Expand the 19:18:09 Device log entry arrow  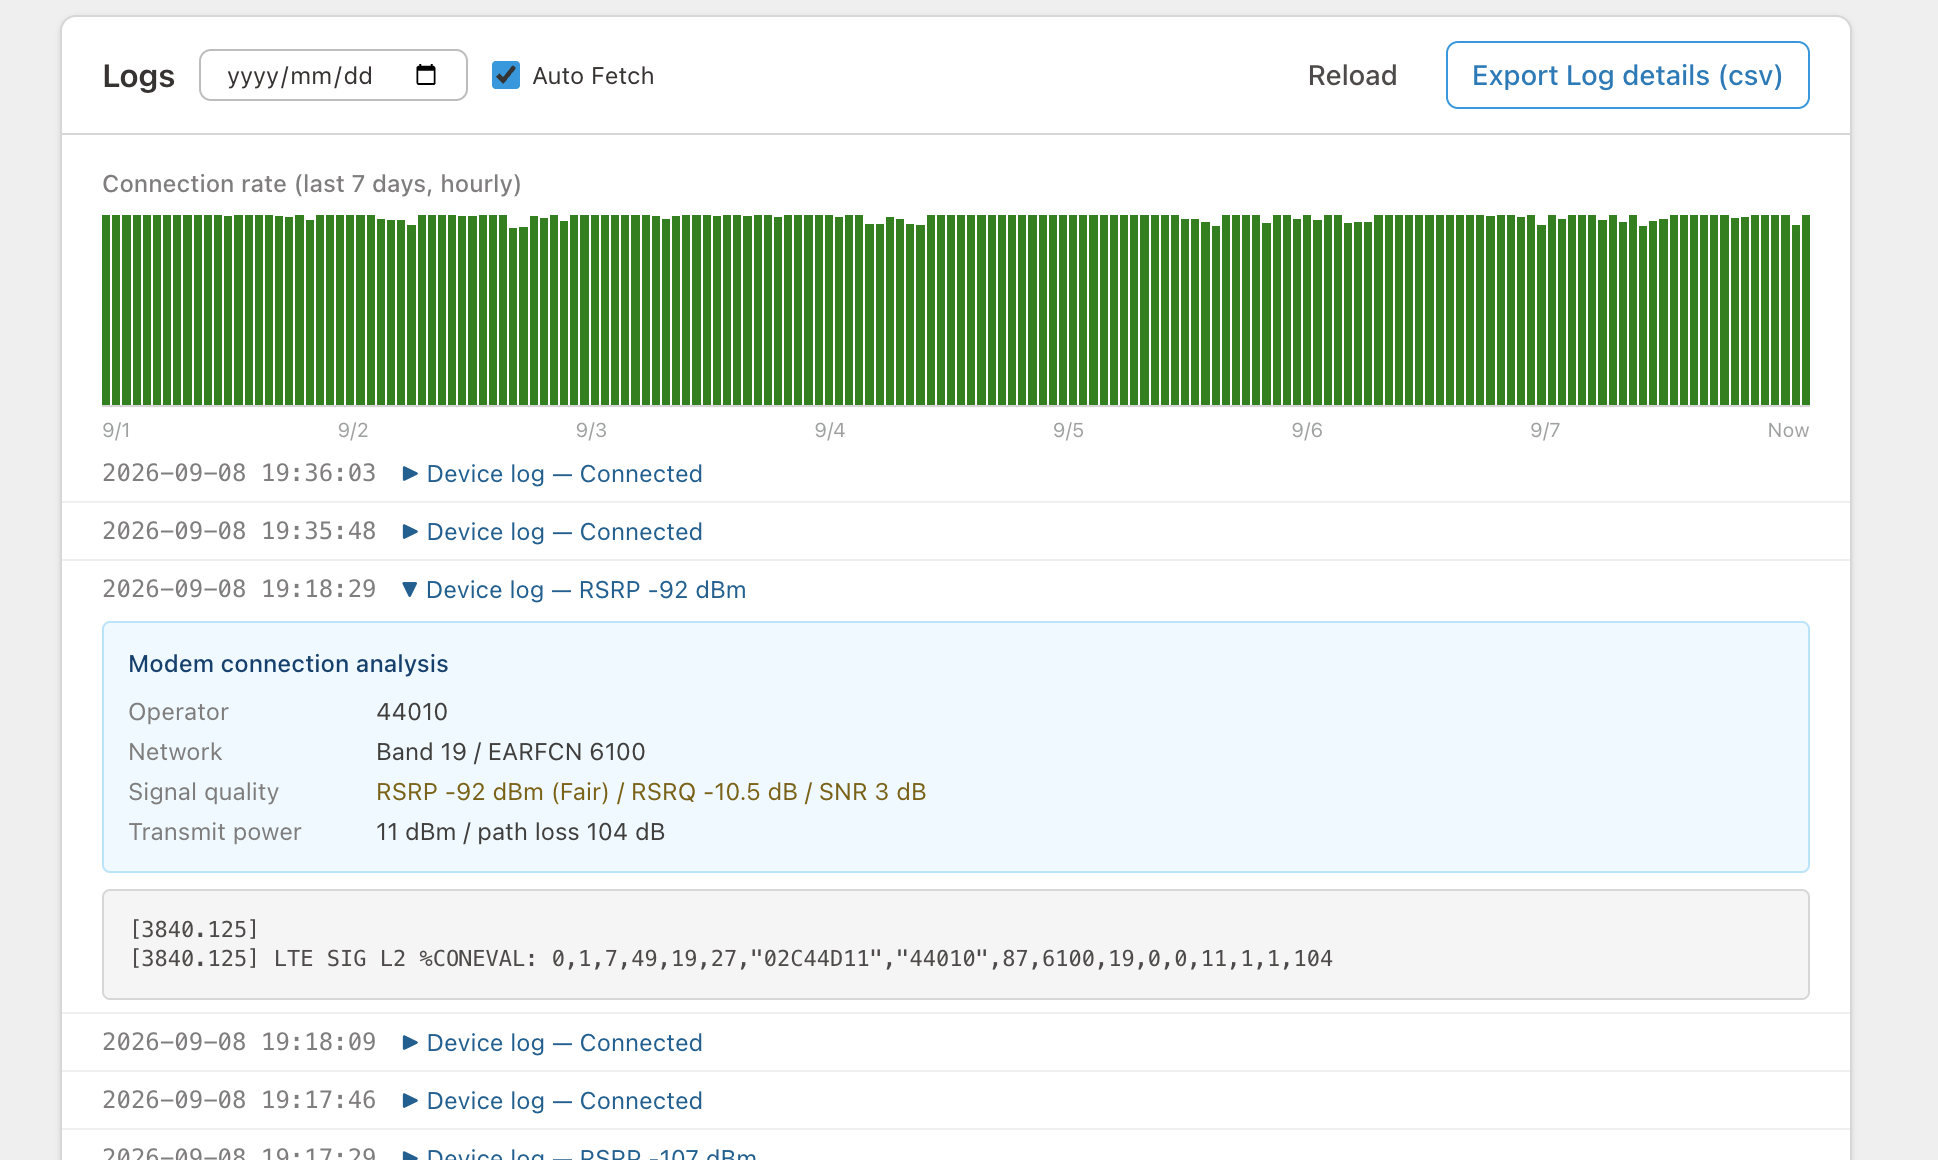coord(410,1043)
